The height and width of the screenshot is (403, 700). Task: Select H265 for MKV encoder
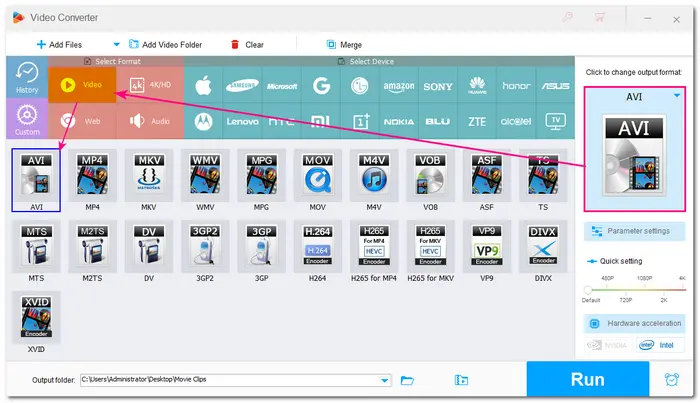430,246
